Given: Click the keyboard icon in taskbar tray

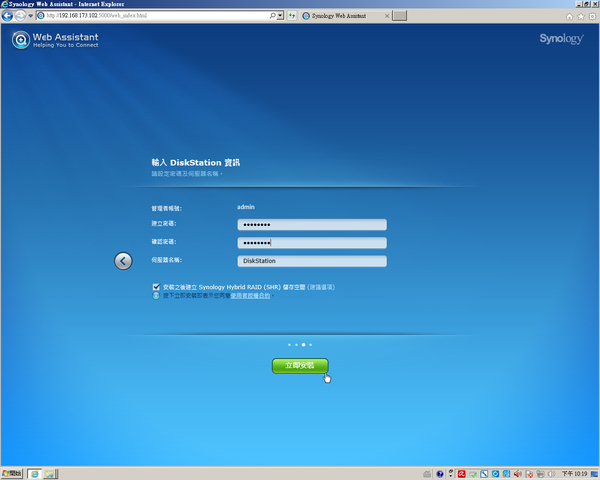Looking at the screenshot, I should tap(427, 474).
